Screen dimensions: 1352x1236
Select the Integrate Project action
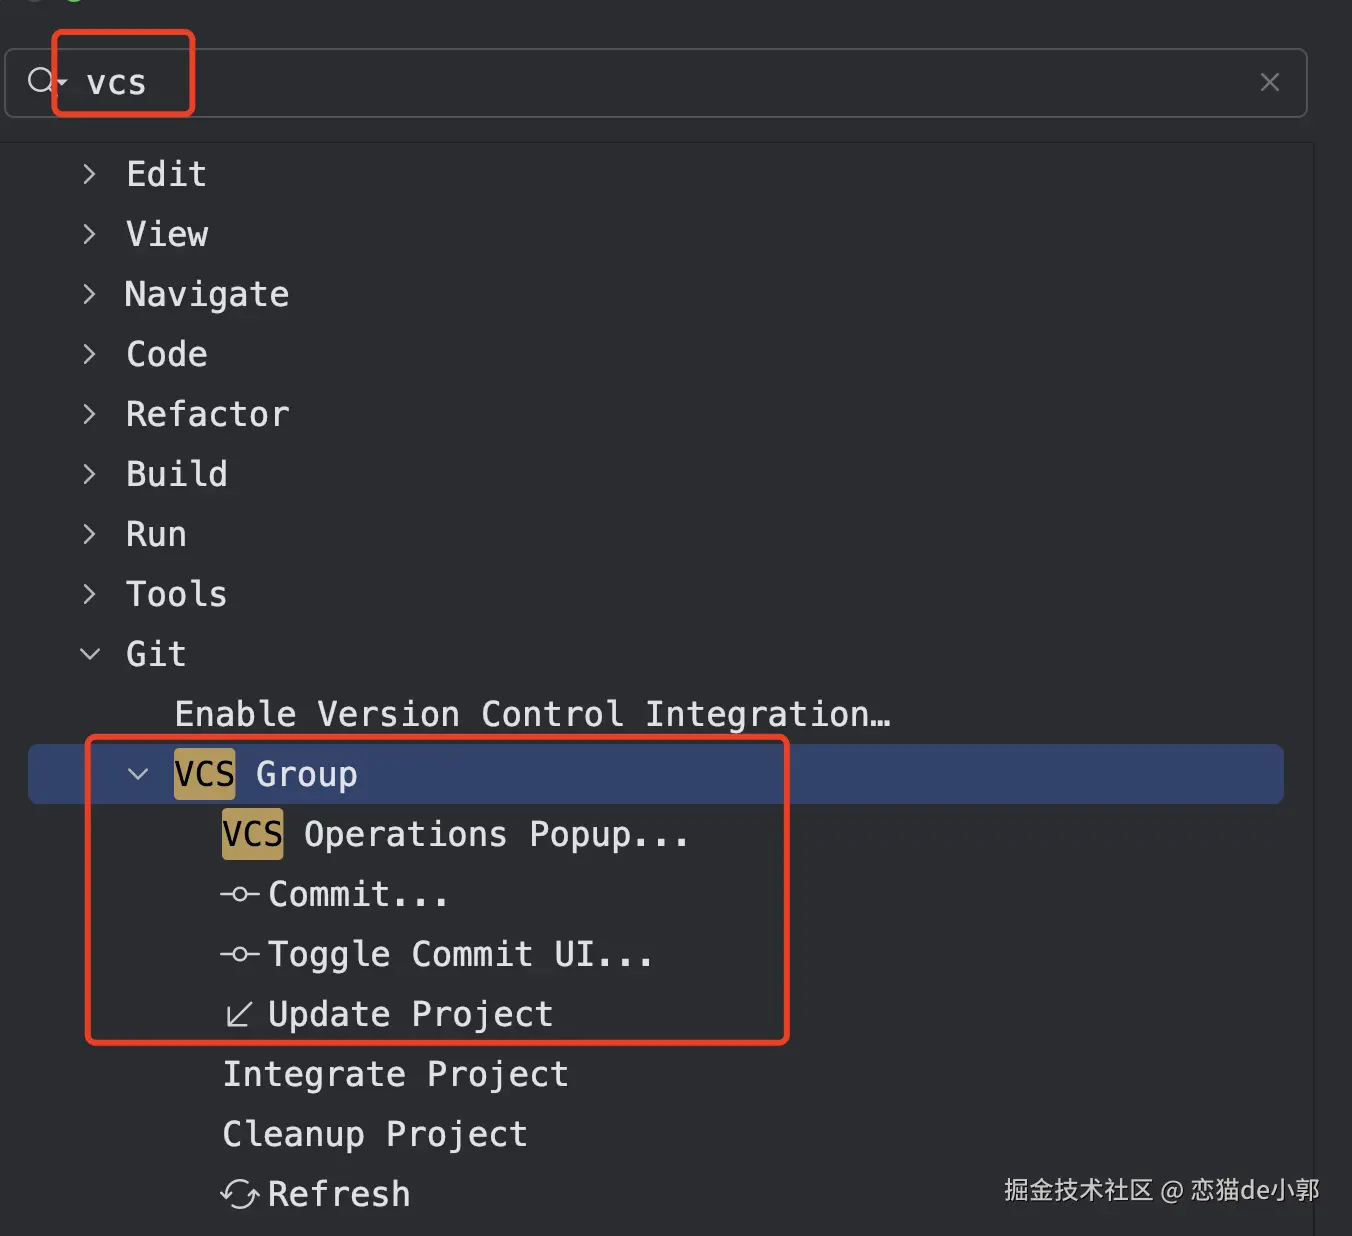[395, 1074]
